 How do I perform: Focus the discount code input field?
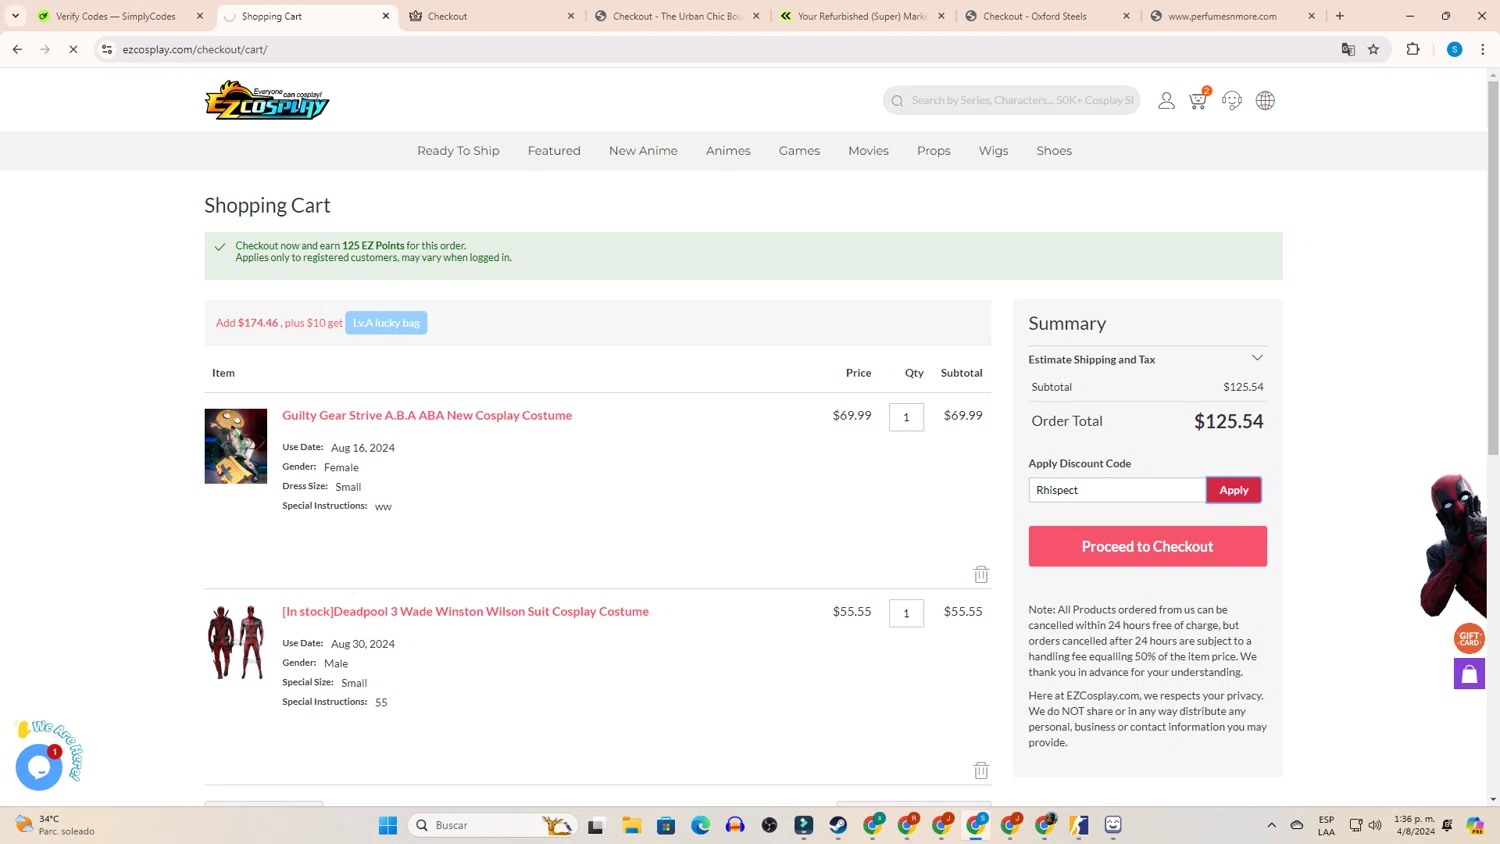tap(1117, 490)
